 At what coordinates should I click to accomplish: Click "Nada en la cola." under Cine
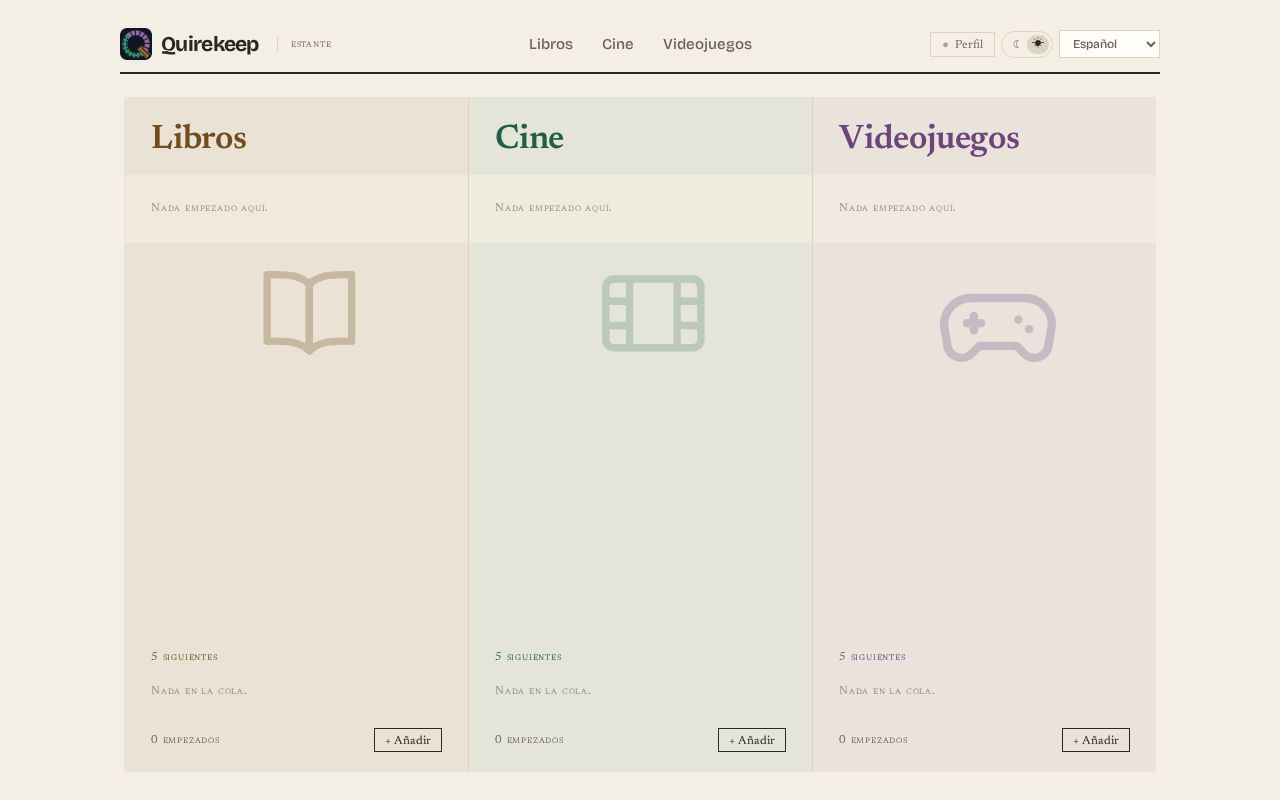click(x=543, y=690)
